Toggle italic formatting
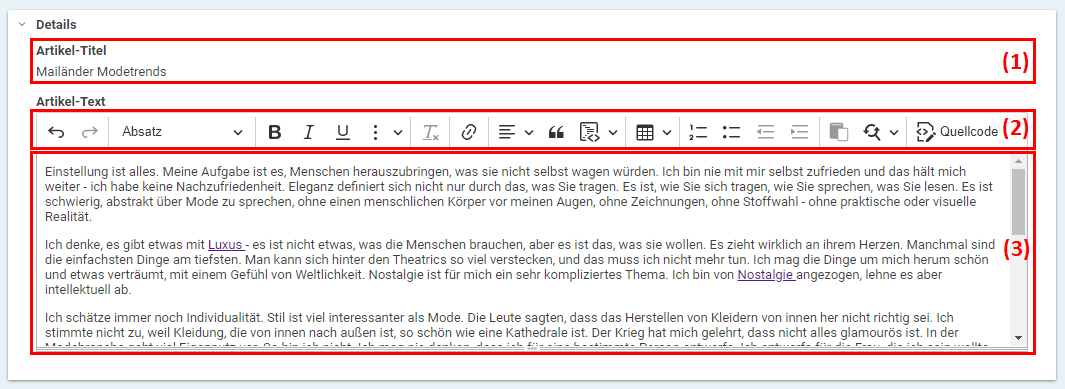Screen dimensions: 1065x389 pos(308,132)
